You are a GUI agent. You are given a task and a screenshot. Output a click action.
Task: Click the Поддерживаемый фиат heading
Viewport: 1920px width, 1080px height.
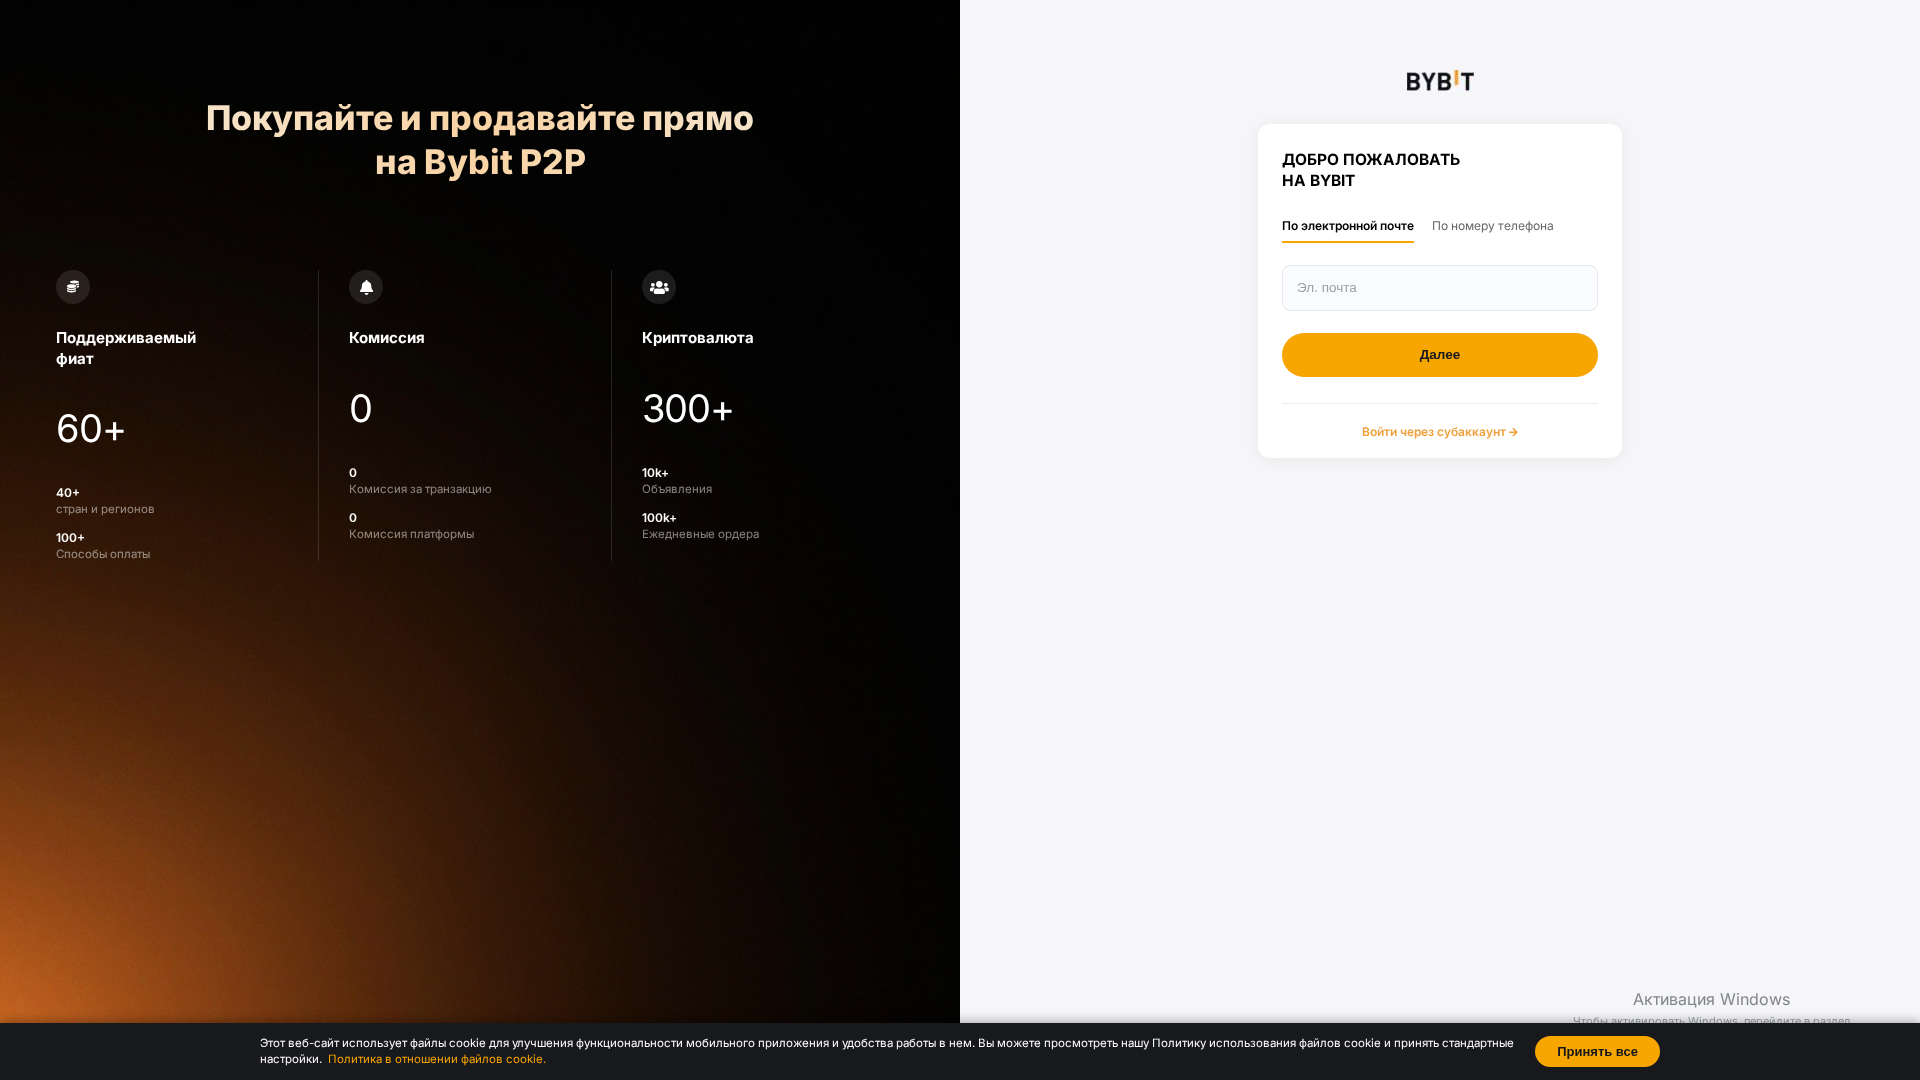point(126,348)
